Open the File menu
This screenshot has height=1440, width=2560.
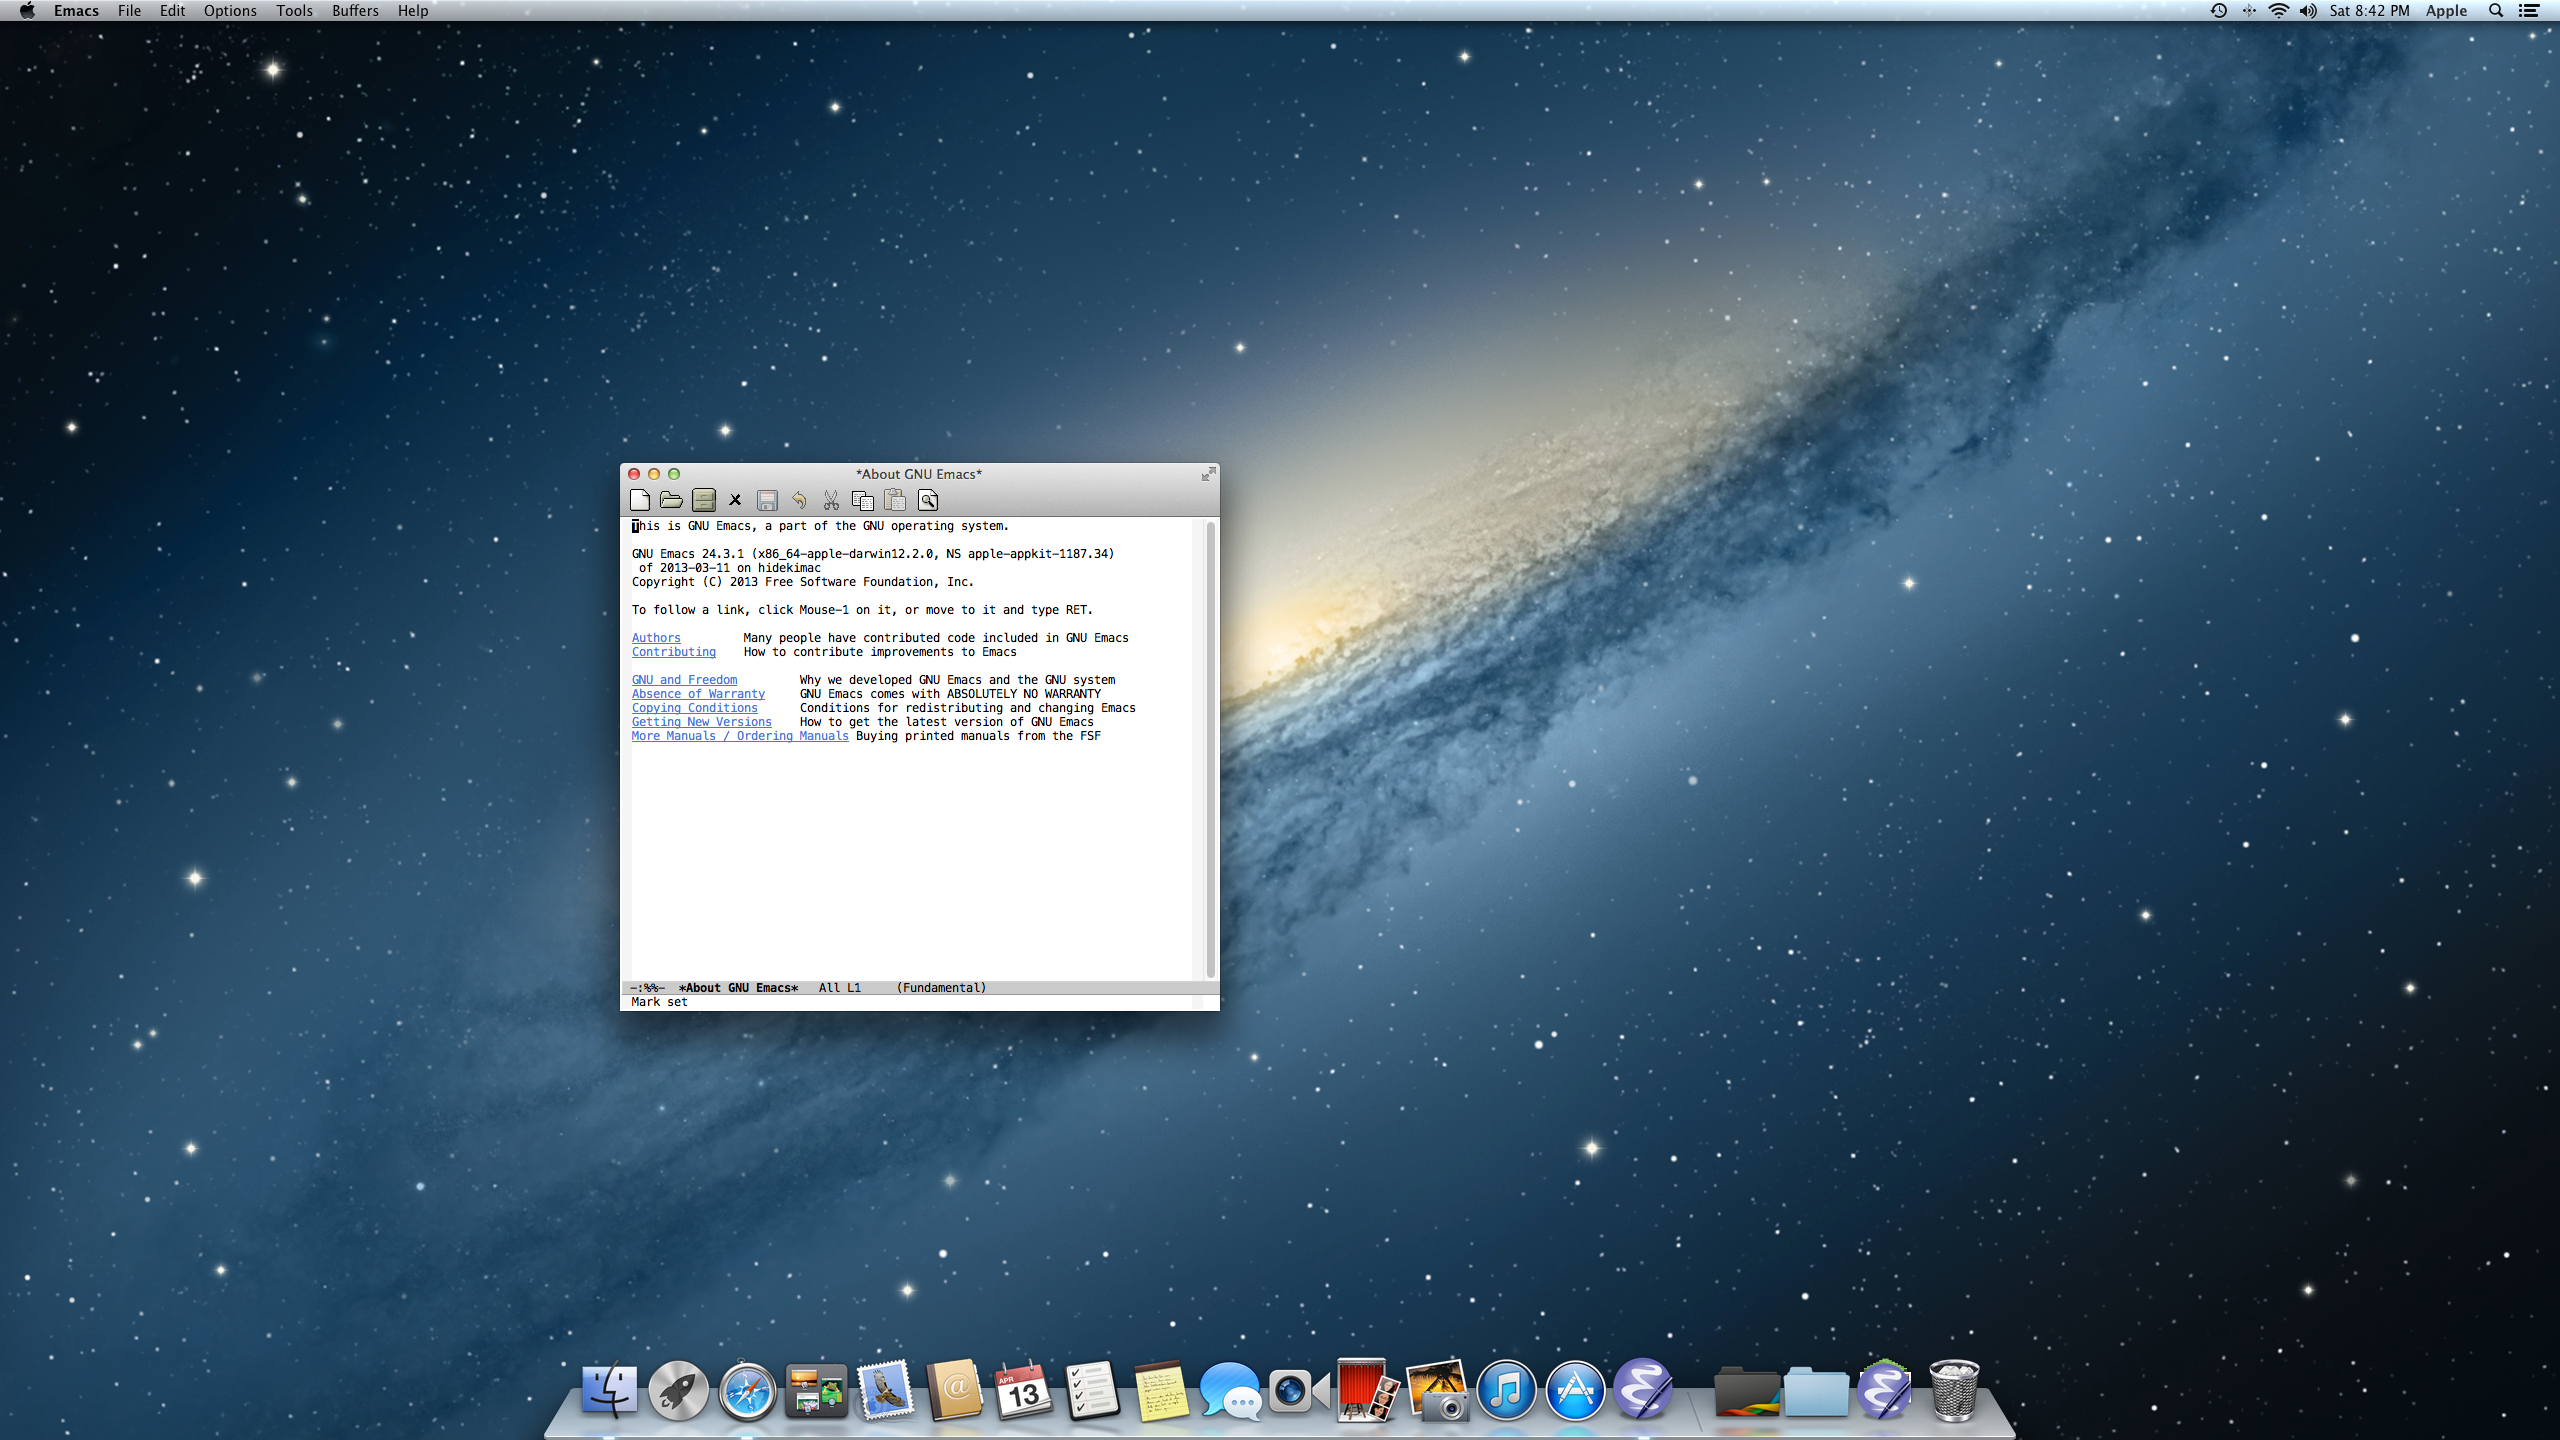pos(129,11)
